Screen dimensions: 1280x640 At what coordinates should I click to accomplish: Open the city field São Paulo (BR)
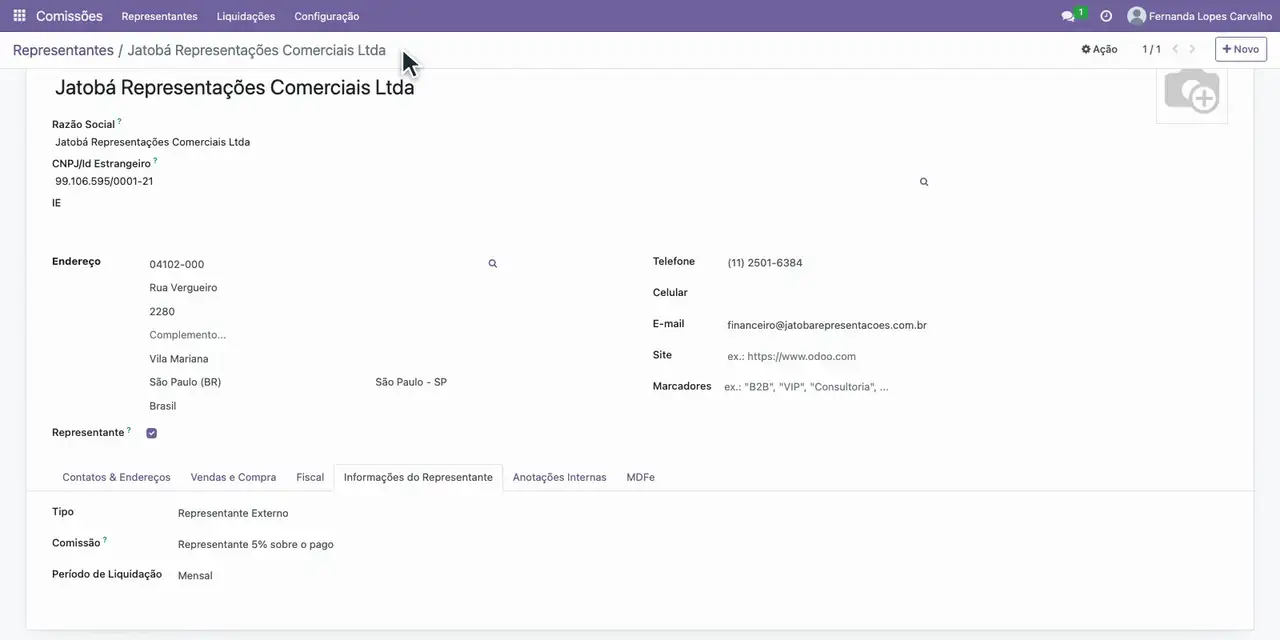pyautogui.click(x=185, y=382)
